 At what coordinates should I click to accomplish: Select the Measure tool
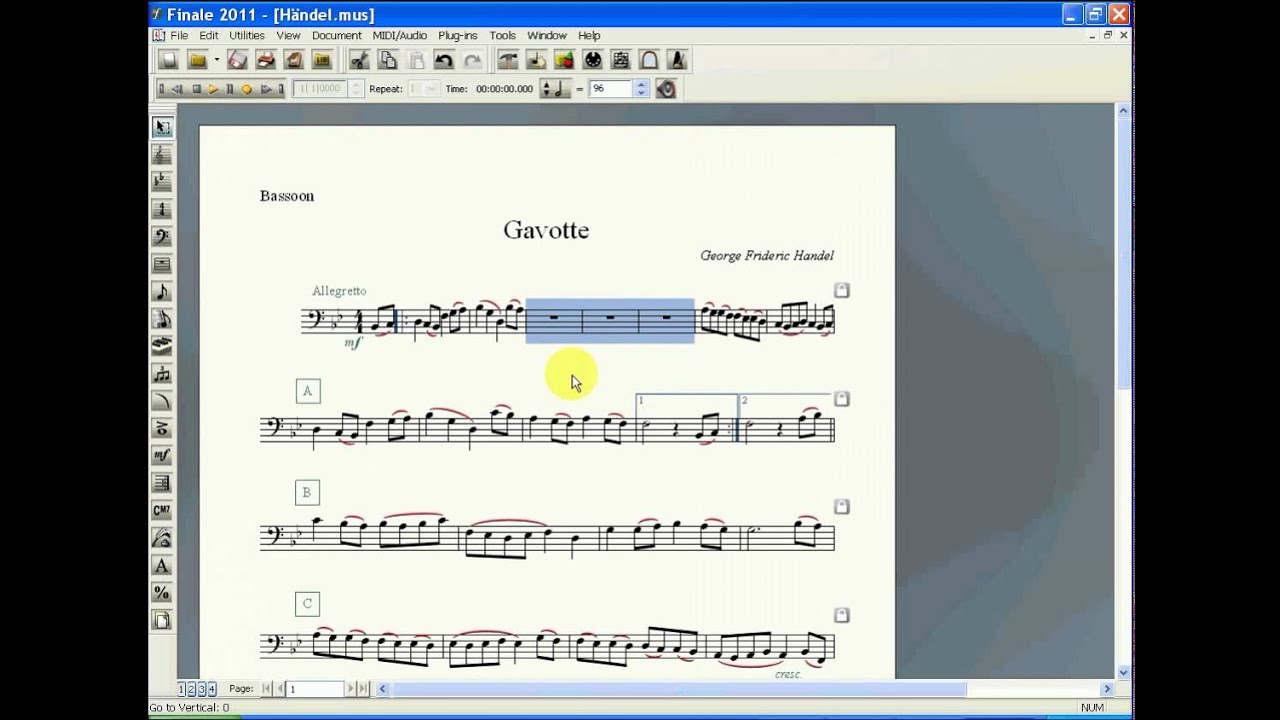click(x=162, y=264)
